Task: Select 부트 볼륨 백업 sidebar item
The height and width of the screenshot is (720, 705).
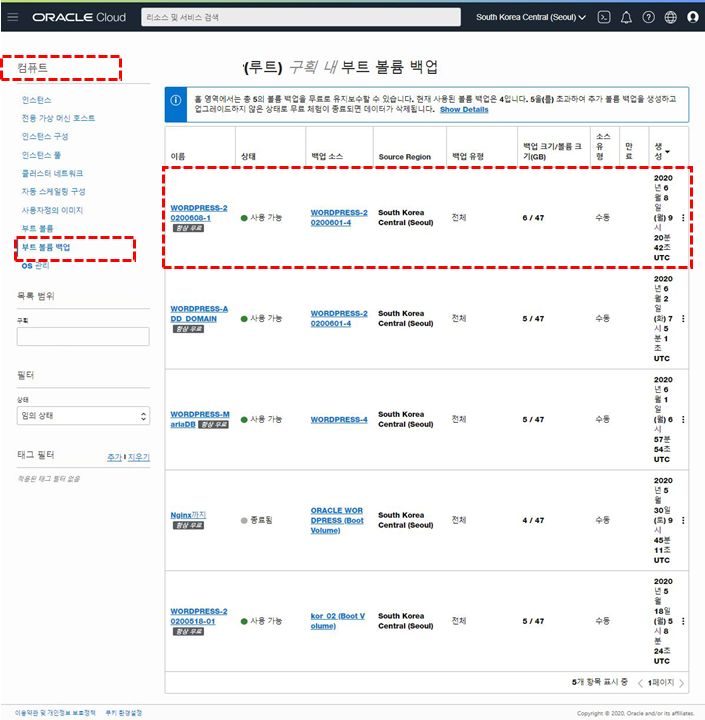Action: point(46,248)
